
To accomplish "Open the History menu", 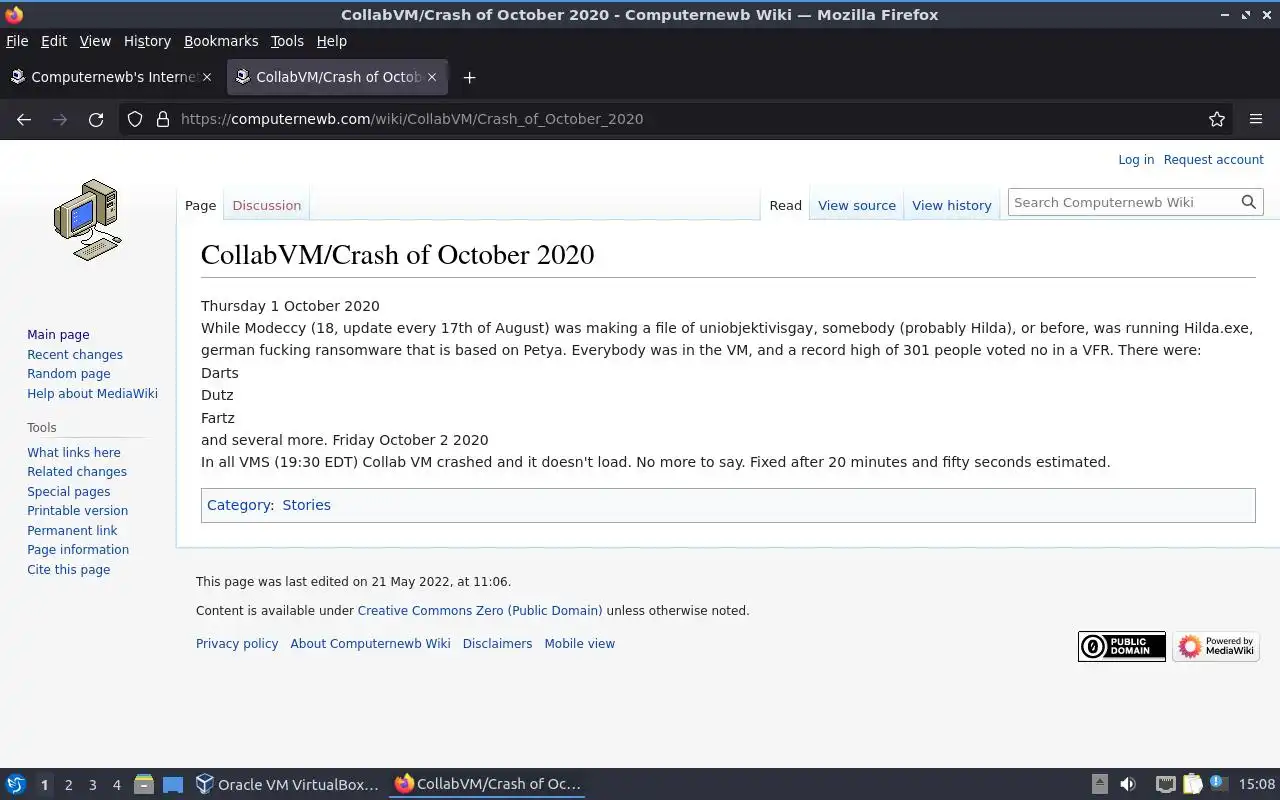I will [147, 41].
